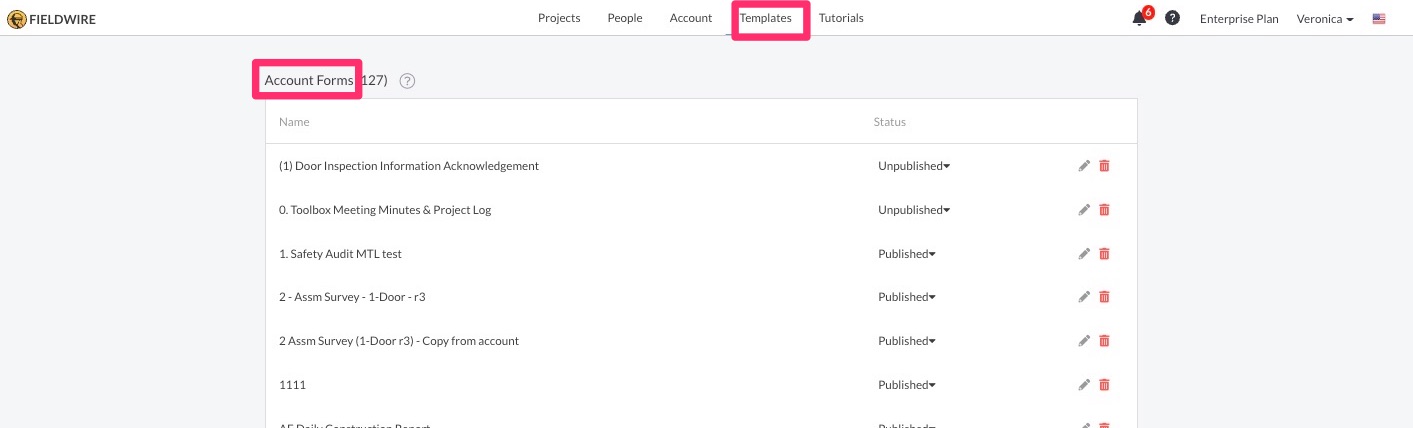Edit the Assm Survey Copy from account form

coord(1084,341)
